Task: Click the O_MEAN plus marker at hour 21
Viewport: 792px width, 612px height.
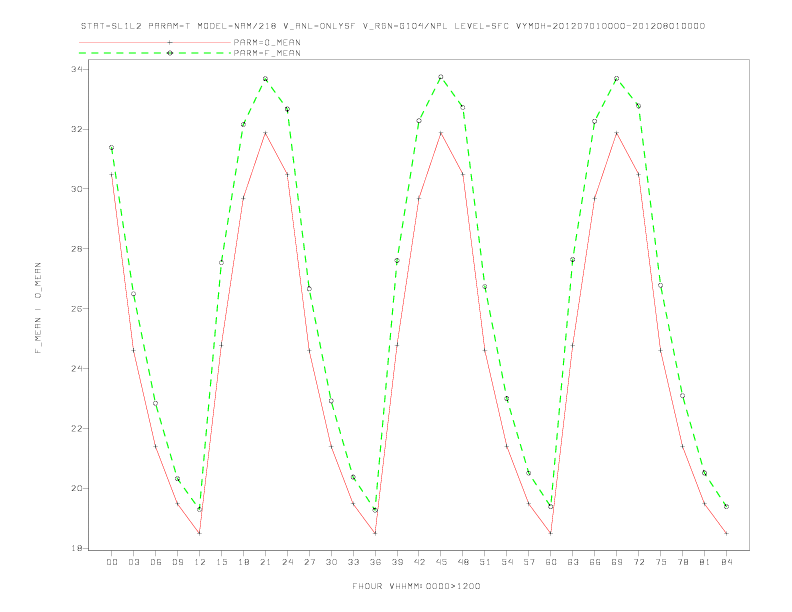Action: coord(265,133)
